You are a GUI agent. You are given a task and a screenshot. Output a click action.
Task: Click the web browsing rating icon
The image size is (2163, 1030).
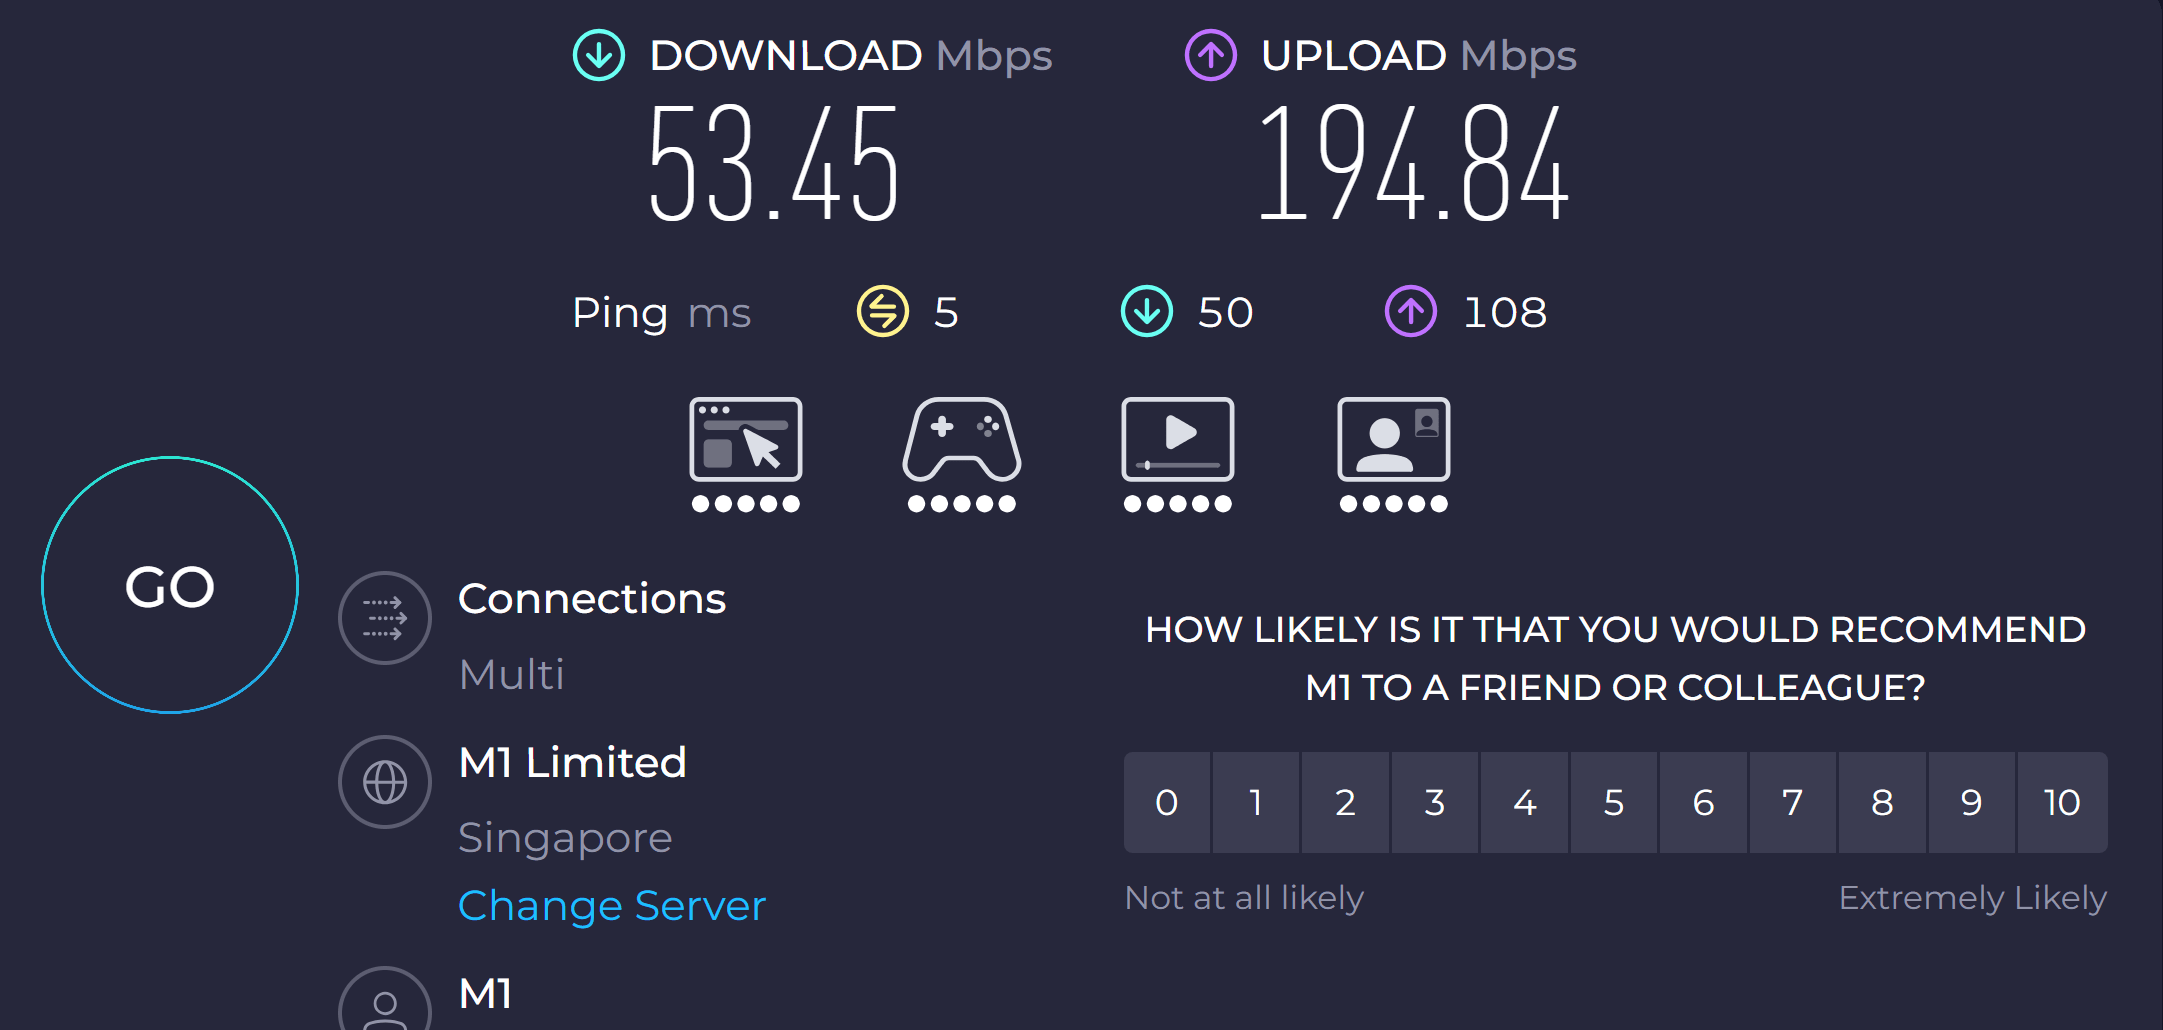pyautogui.click(x=746, y=440)
